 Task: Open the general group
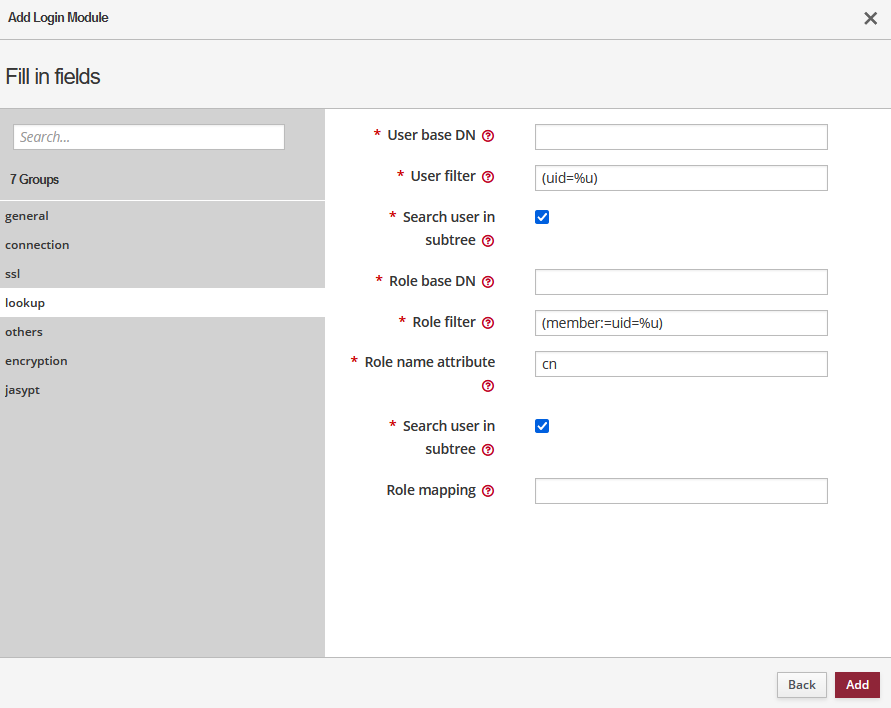click(x=27, y=215)
